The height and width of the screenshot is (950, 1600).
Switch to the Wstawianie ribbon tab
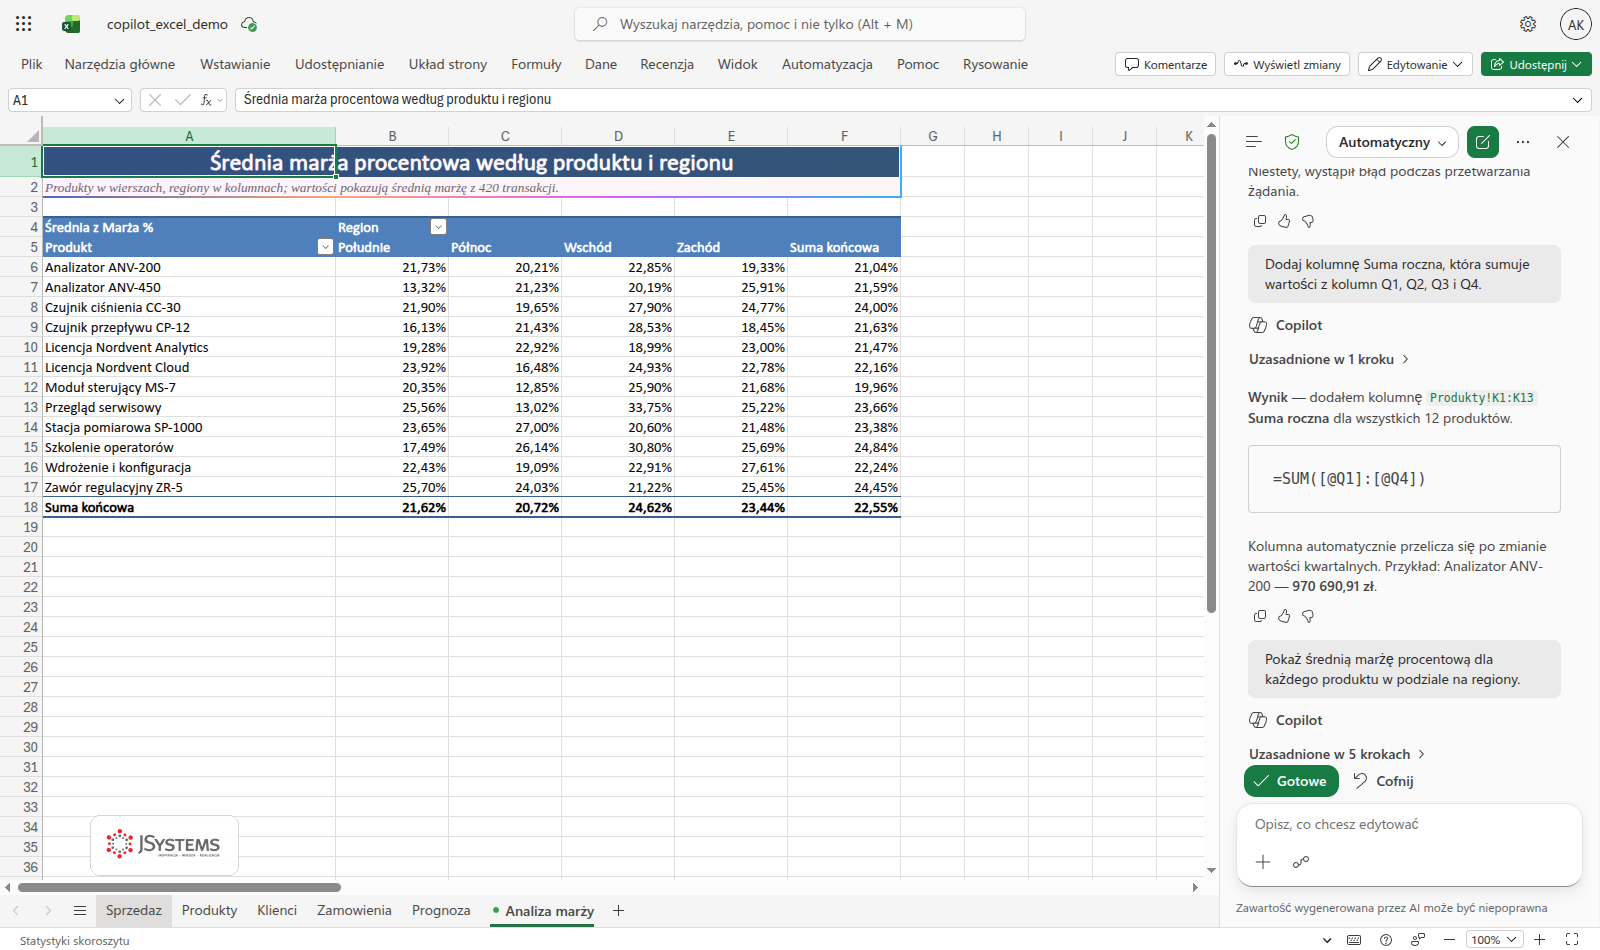tap(235, 64)
